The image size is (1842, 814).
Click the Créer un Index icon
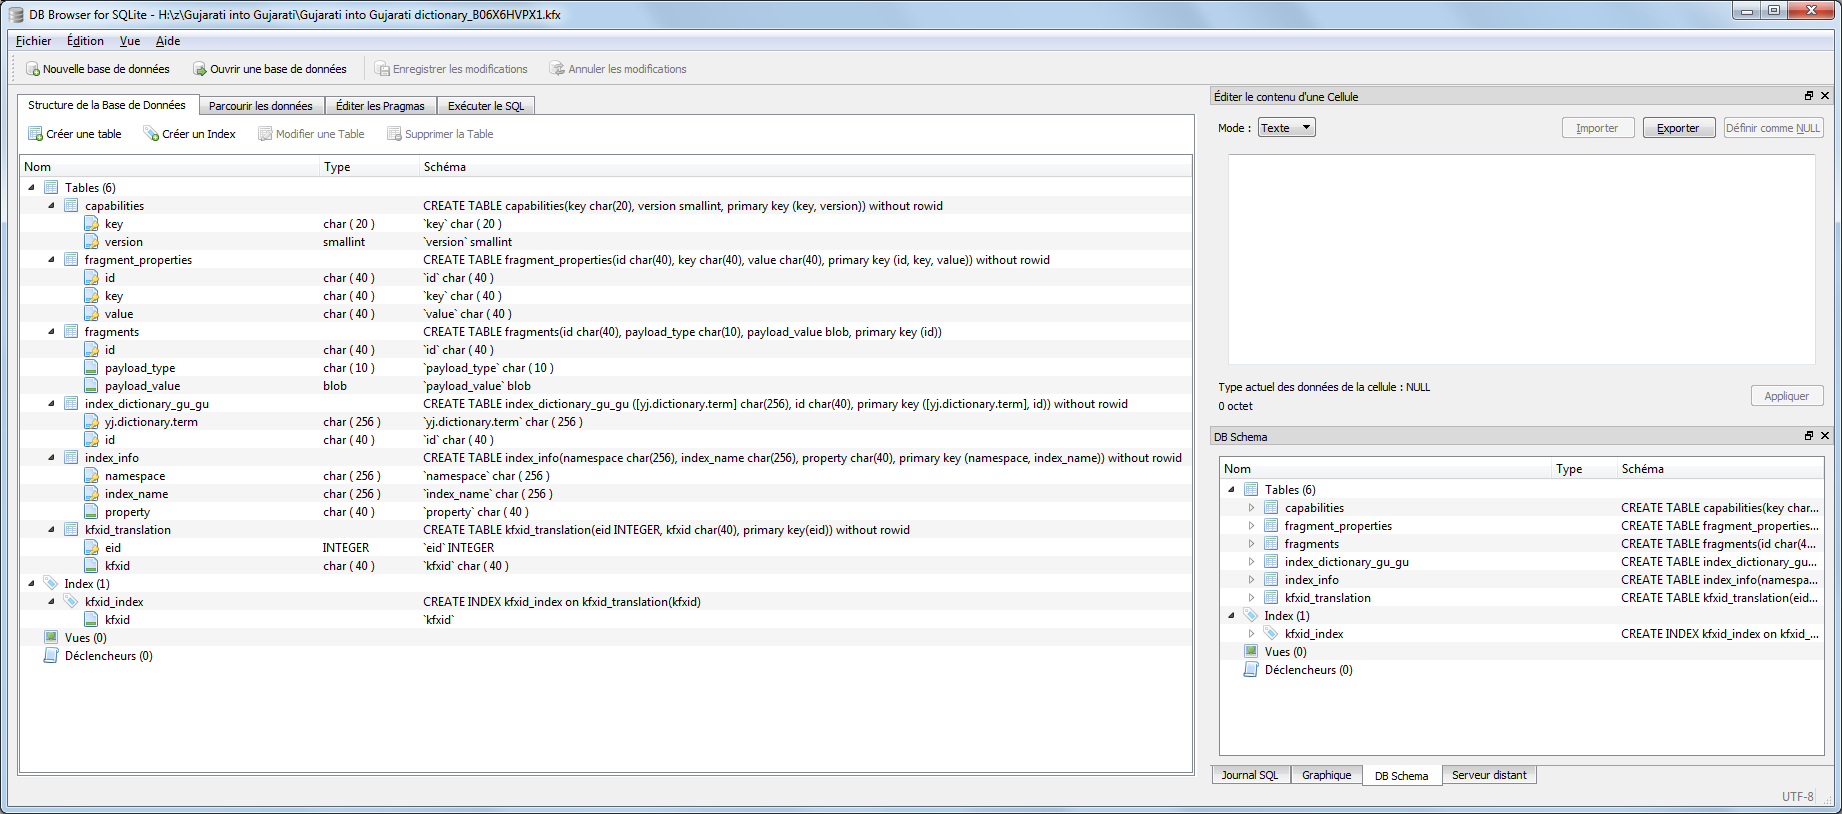[x=151, y=134]
